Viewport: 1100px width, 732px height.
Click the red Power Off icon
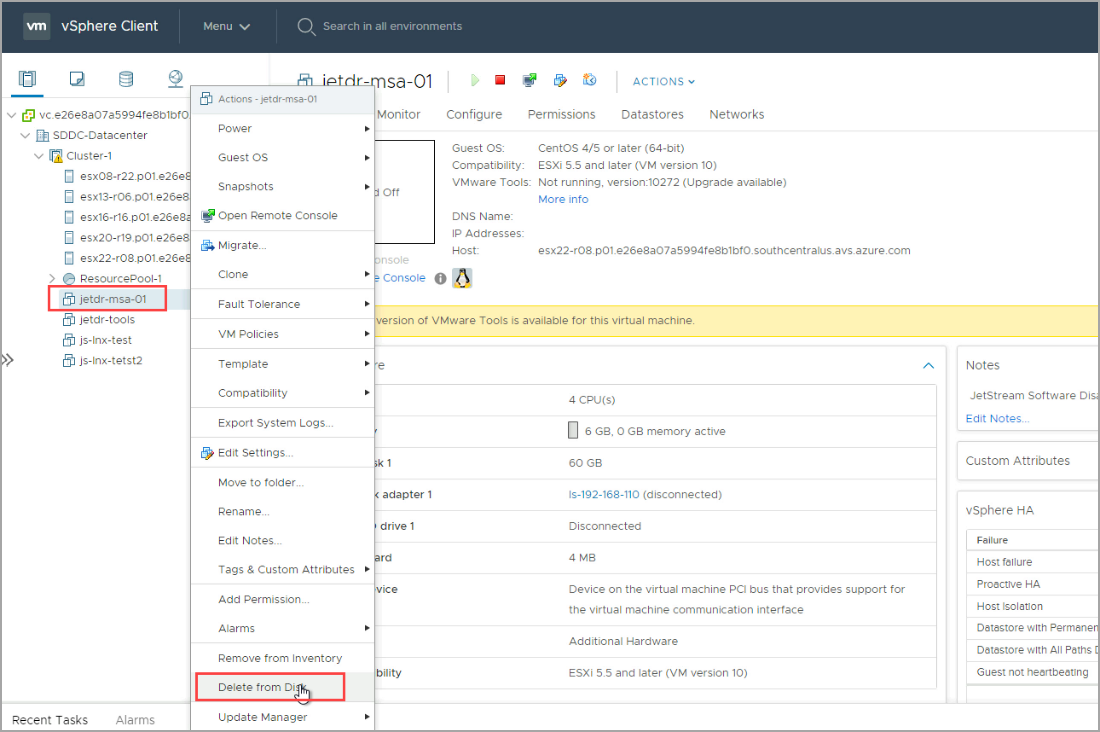[x=501, y=81]
